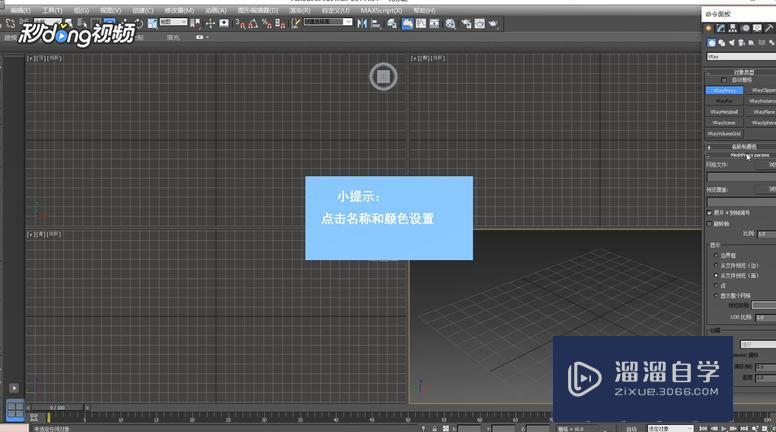The width and height of the screenshot is (776, 432).
Task: Select the Cameras category icon
Action: 741,43
